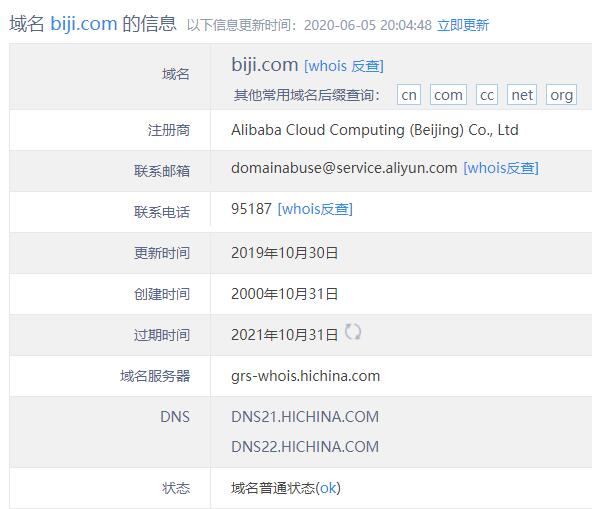The width and height of the screenshot is (592, 509).
Task: Click [whois反查] beside the contact email
Action: (x=501, y=168)
